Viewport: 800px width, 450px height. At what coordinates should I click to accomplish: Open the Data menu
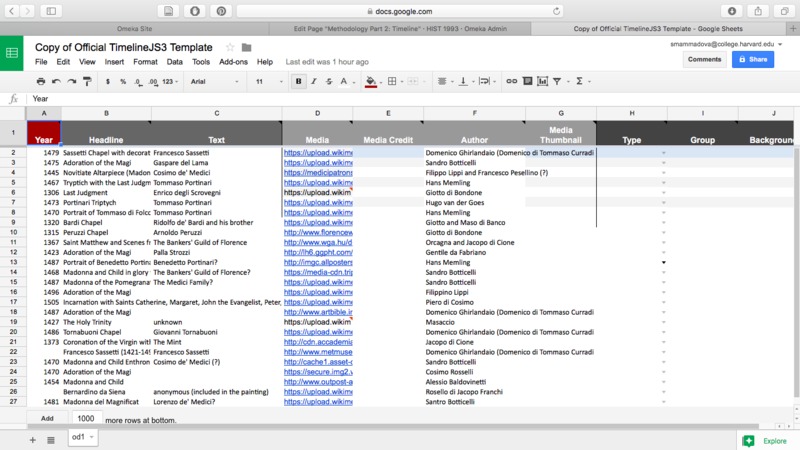coord(174,62)
